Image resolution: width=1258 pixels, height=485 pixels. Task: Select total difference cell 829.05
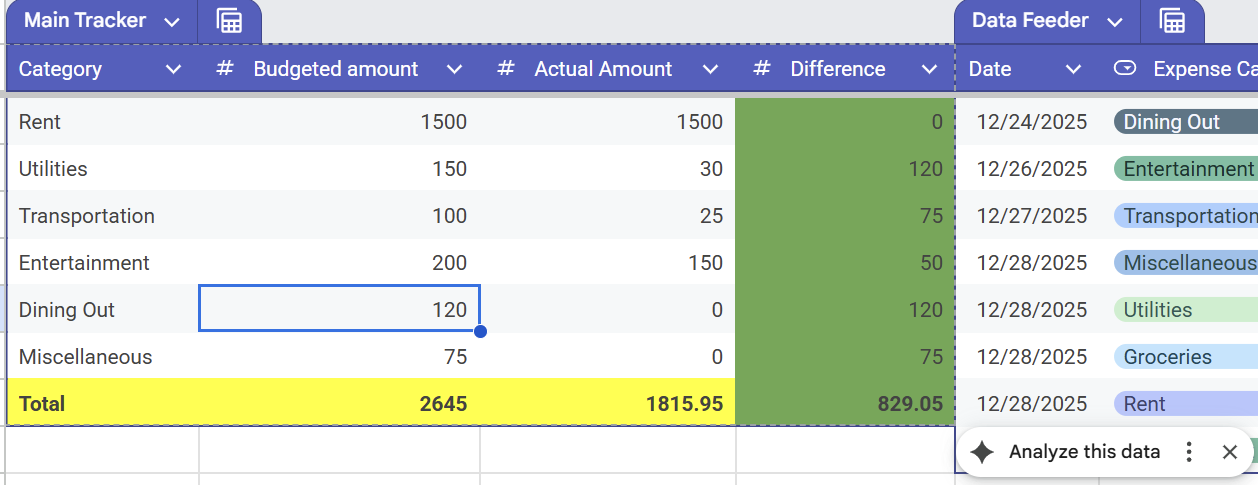[845, 403]
